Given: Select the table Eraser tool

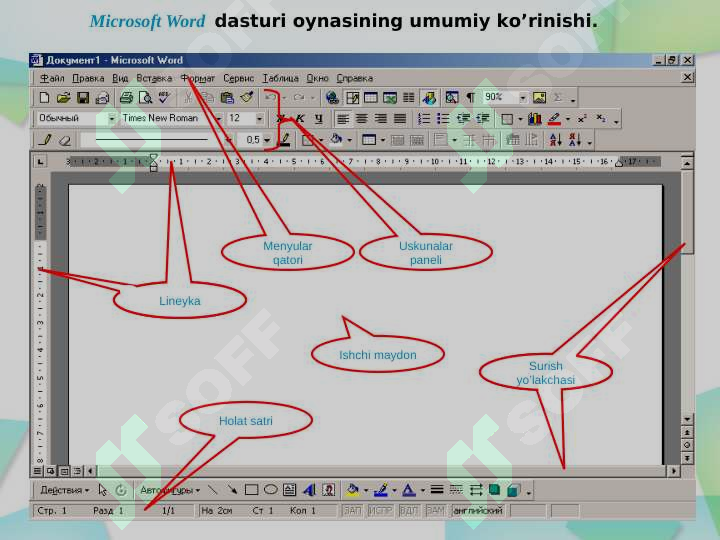Looking at the screenshot, I should (x=65, y=140).
